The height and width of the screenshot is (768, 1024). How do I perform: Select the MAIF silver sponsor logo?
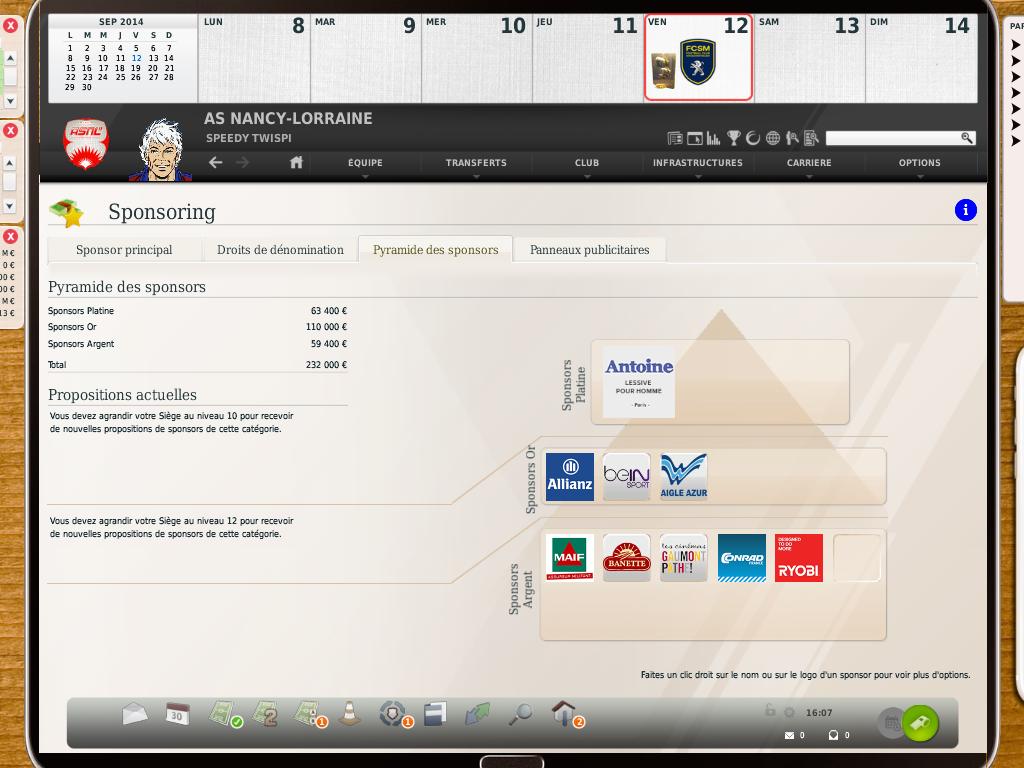click(569, 558)
